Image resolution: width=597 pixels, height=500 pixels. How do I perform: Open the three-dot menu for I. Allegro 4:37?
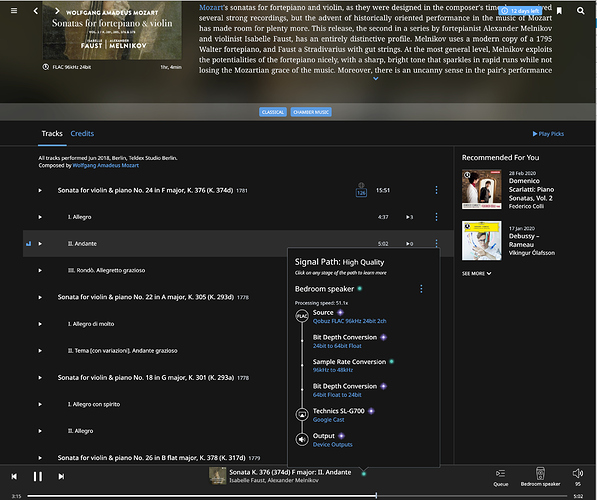coord(436,217)
